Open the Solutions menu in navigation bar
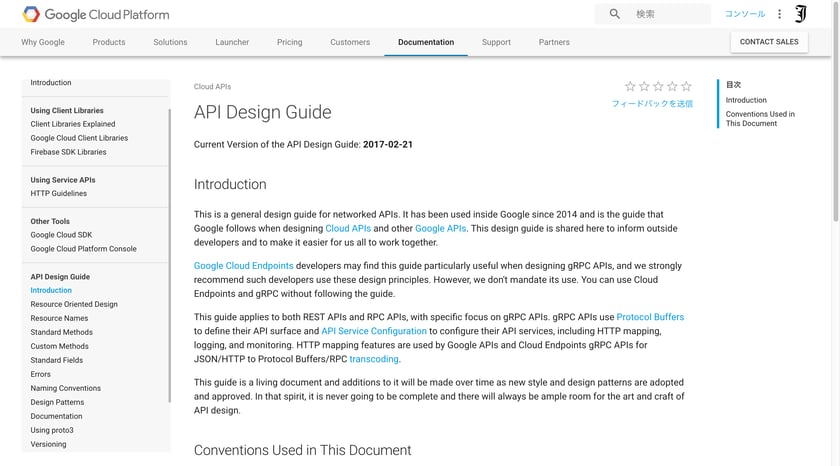 pos(170,42)
